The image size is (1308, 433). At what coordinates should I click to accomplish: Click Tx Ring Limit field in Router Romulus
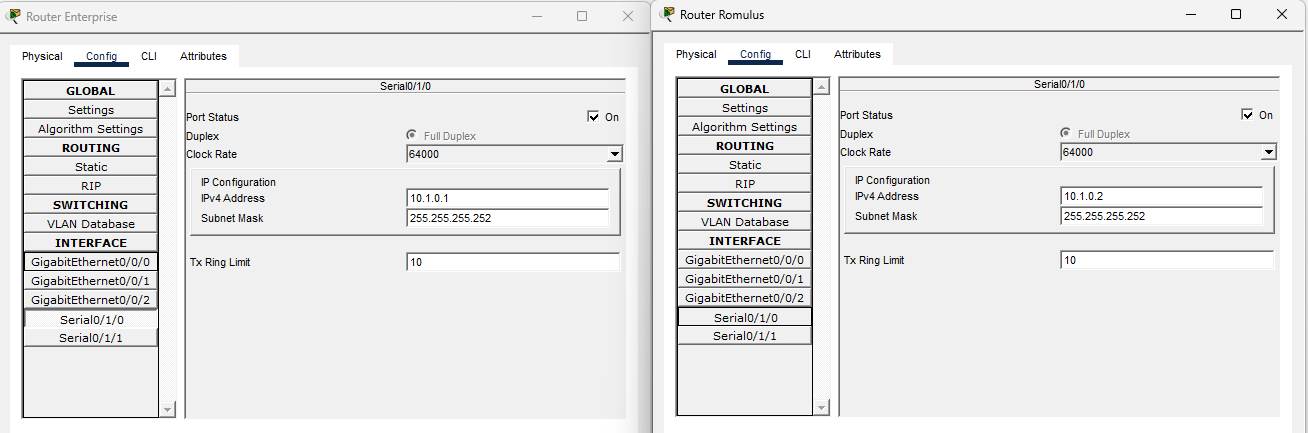1167,260
